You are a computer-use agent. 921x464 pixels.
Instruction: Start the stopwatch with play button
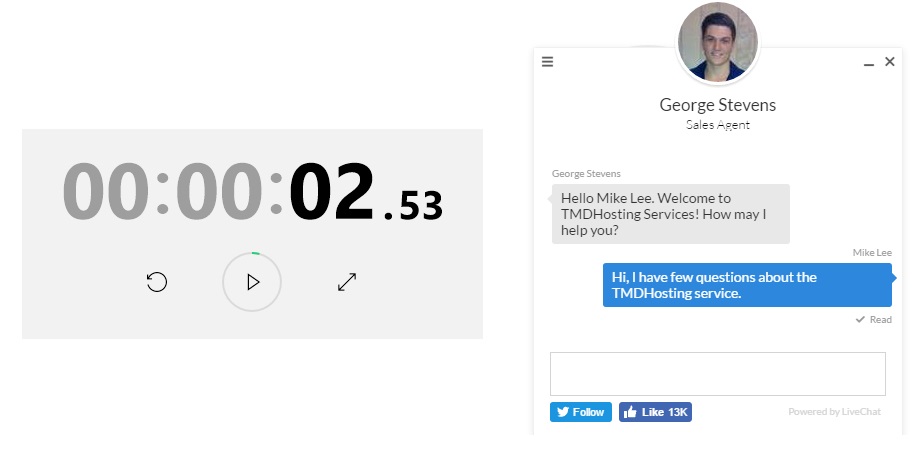[252, 282]
